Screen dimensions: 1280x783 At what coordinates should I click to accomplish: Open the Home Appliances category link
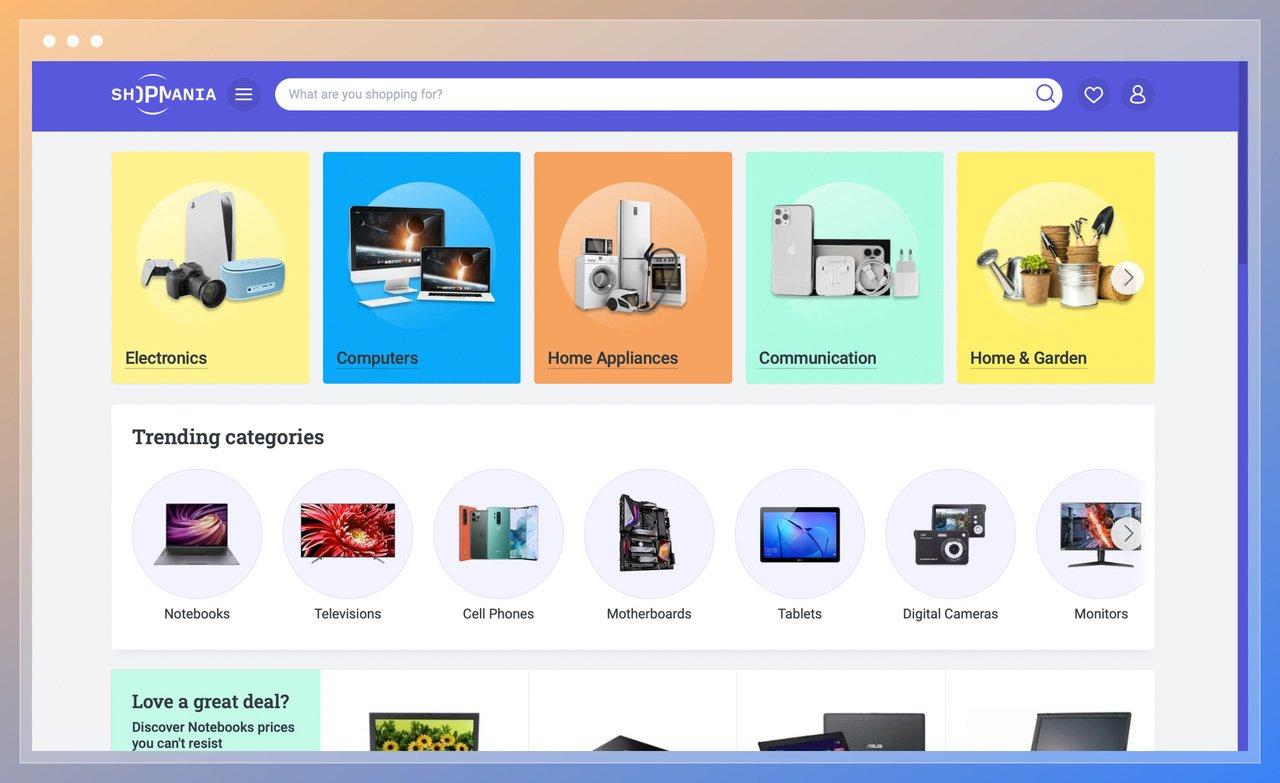(612, 357)
